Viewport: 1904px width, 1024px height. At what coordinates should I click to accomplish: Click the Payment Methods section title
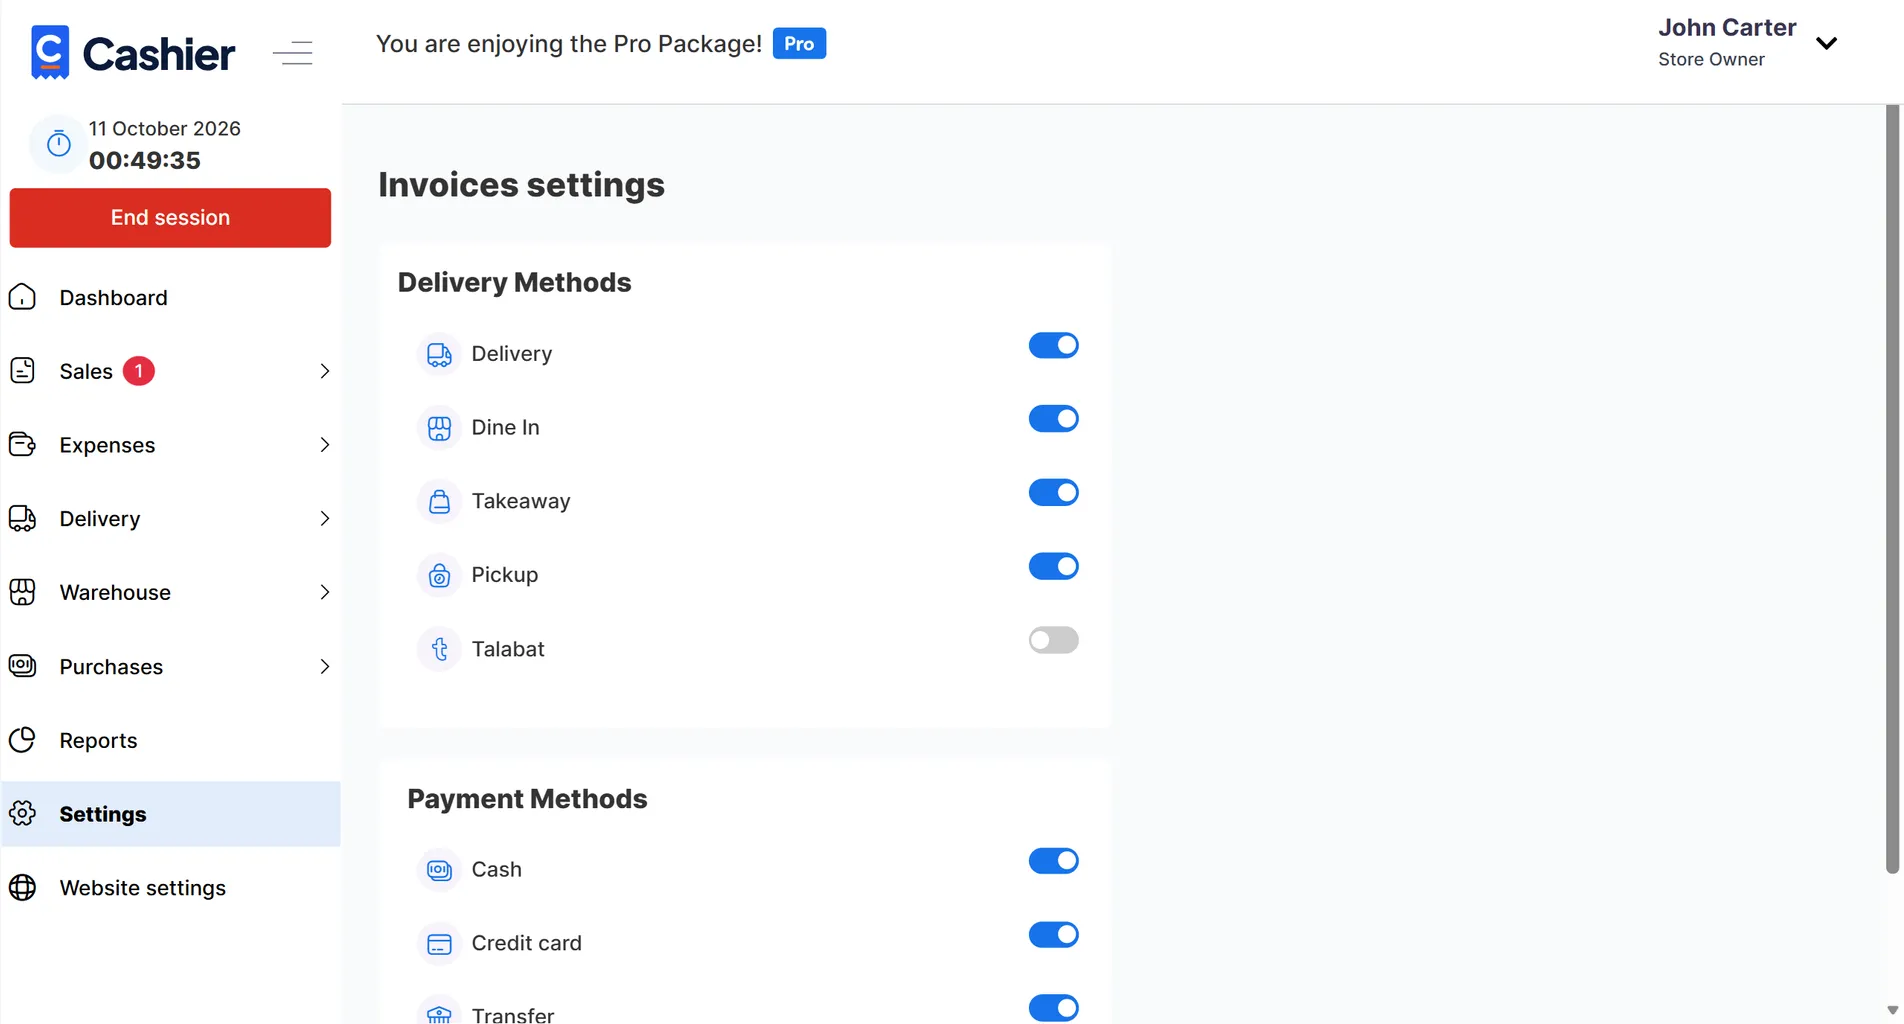pyautogui.click(x=527, y=799)
